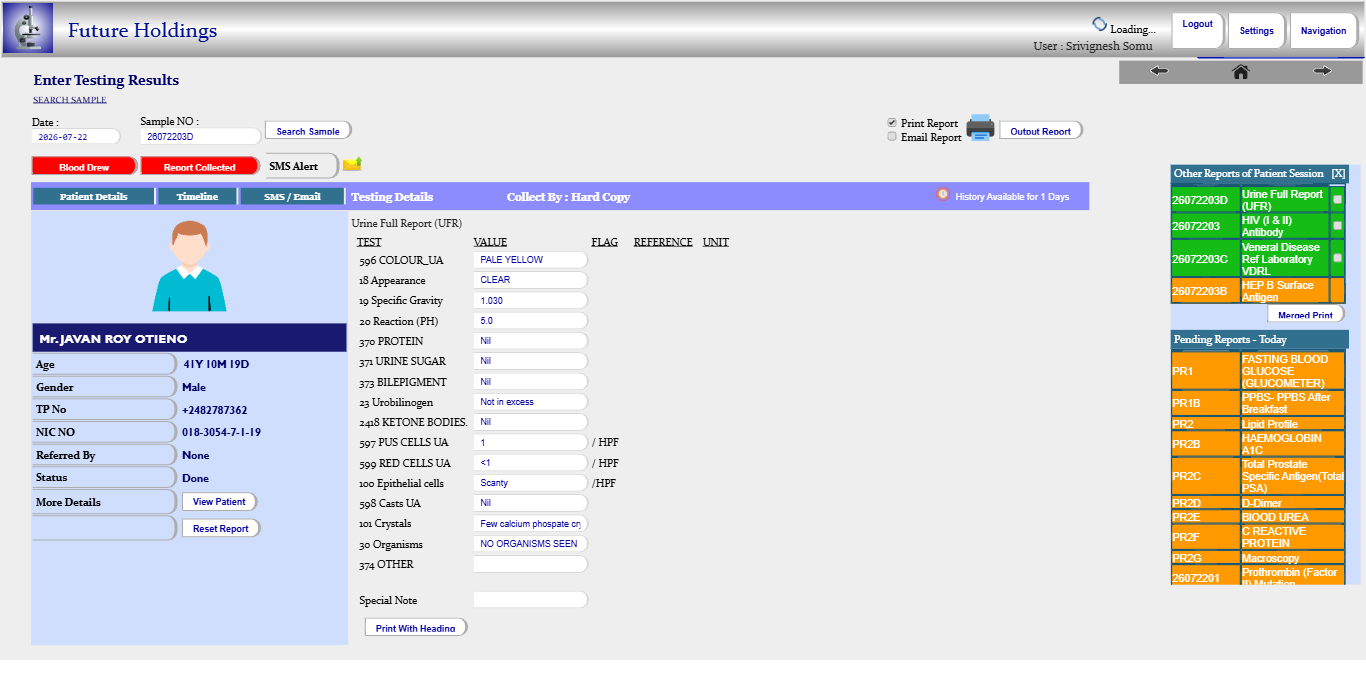1366x678 pixels.
Task: Toggle the Print Report checkbox
Action: pos(892,123)
